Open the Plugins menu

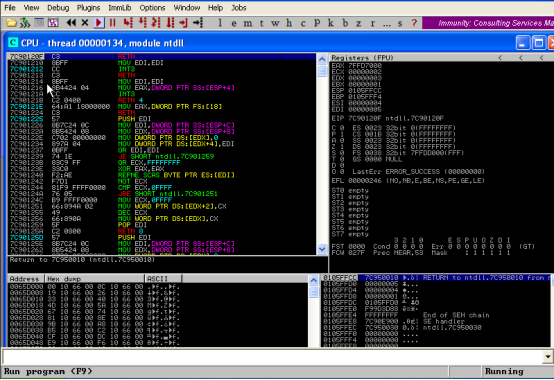coord(88,7)
